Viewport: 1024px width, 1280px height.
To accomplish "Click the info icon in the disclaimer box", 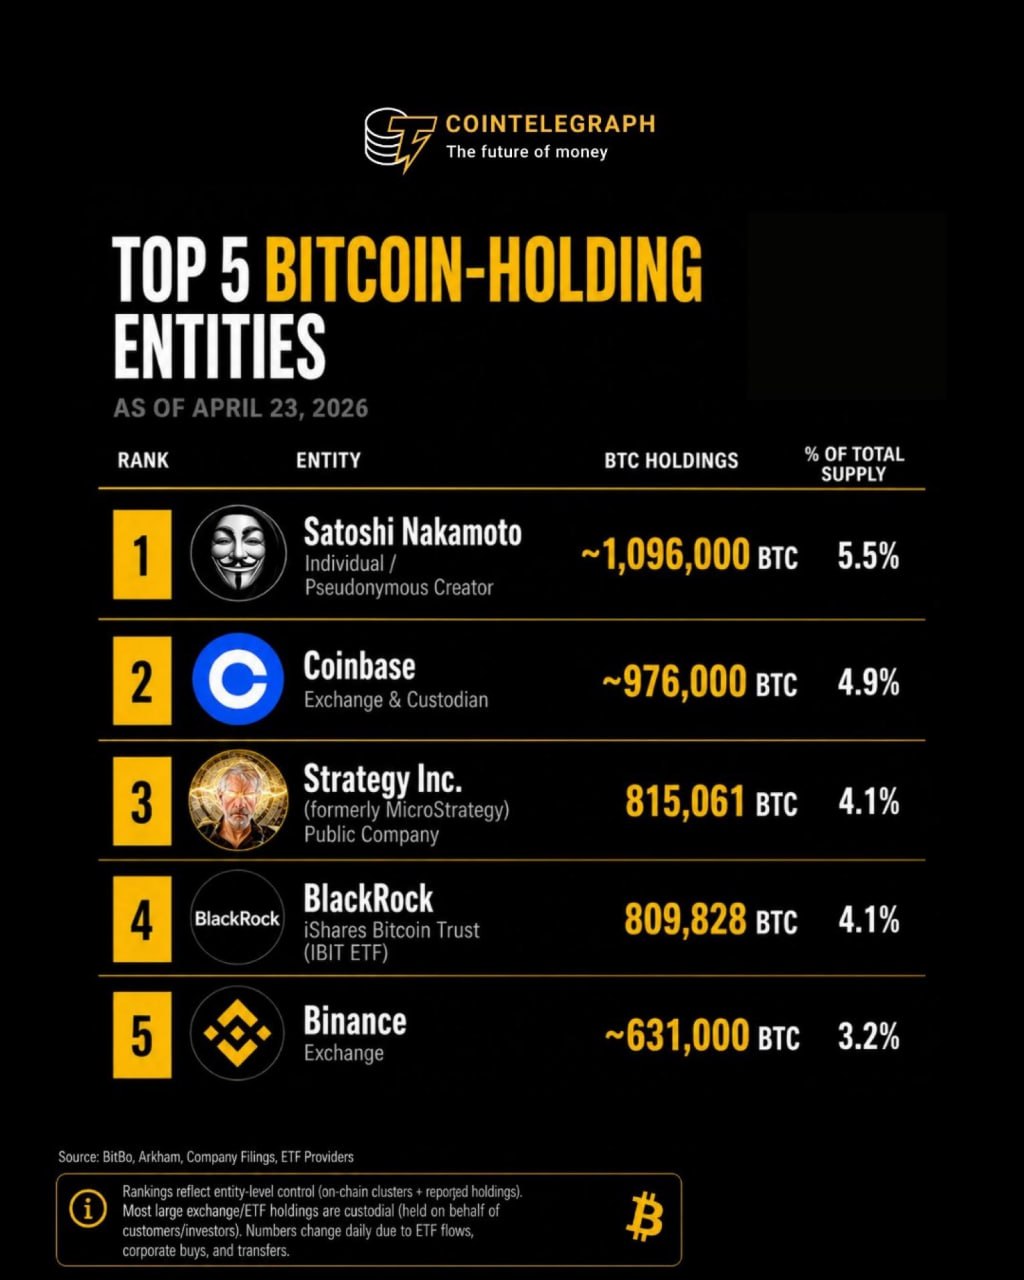I will click(88, 1209).
